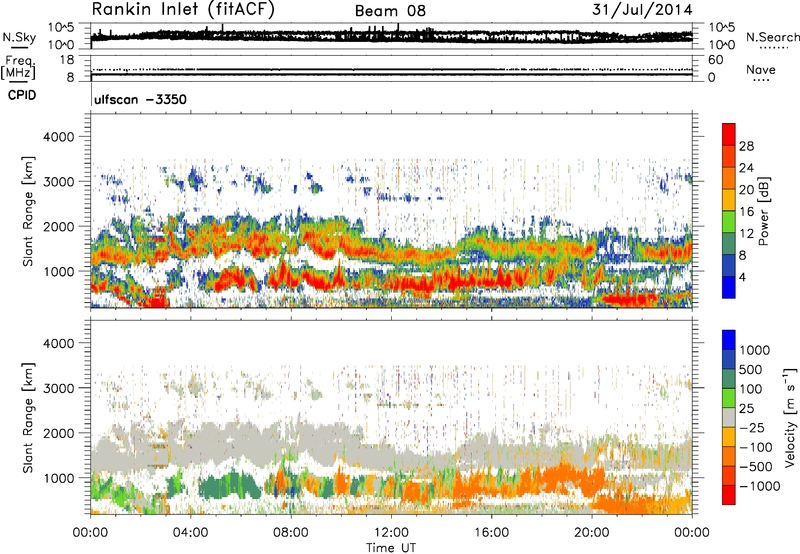Screen dimensions: 800x554
Task: Pick the red bottom velocity colorbar segment
Action: click(x=729, y=495)
